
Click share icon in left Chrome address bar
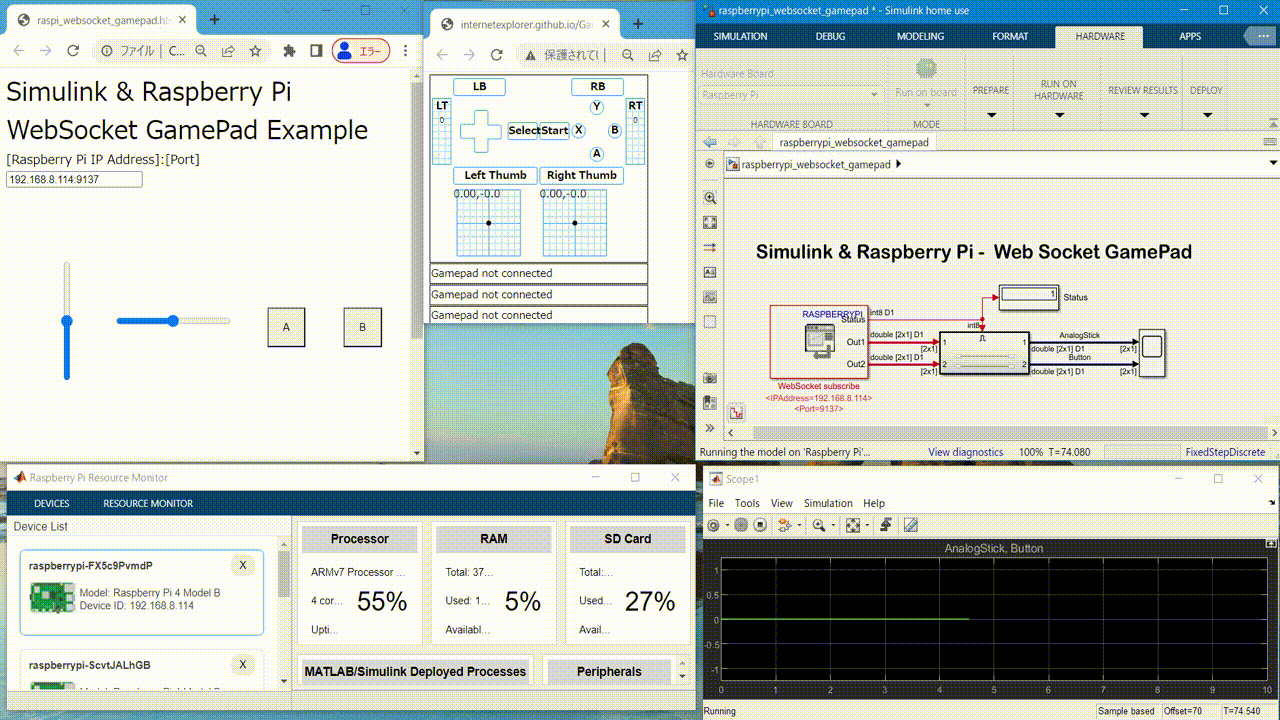tap(229, 51)
